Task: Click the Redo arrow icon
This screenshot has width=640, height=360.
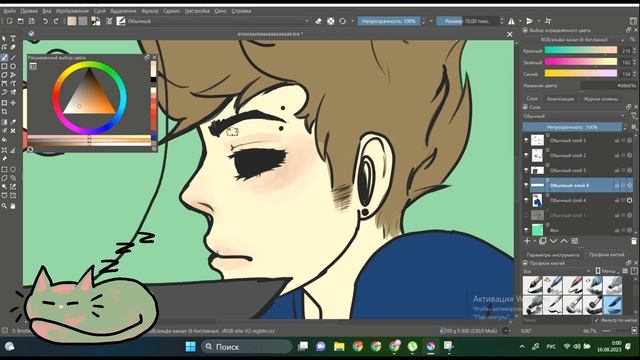Action: 56,21
